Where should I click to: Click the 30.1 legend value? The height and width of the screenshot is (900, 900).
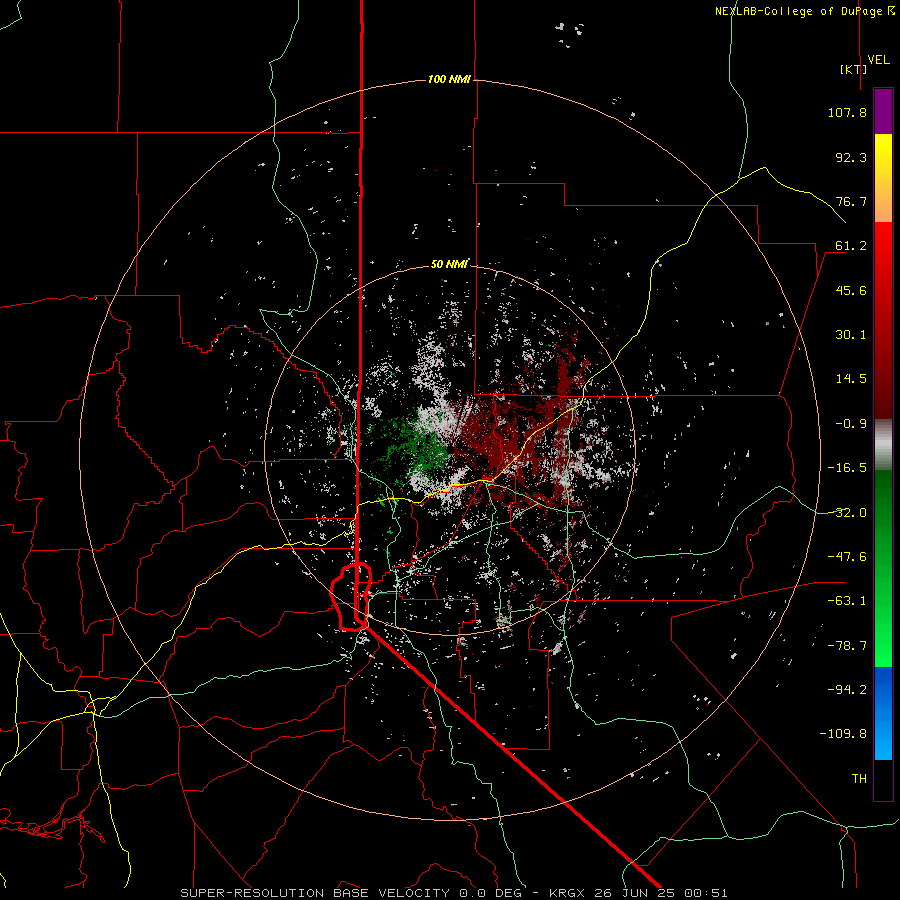point(851,335)
